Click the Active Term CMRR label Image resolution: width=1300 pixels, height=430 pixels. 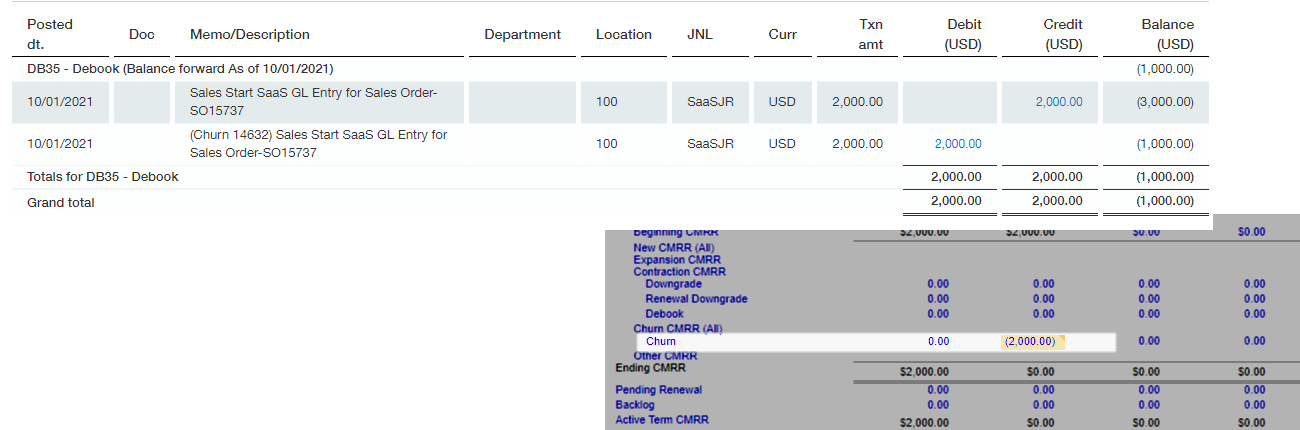click(x=661, y=420)
